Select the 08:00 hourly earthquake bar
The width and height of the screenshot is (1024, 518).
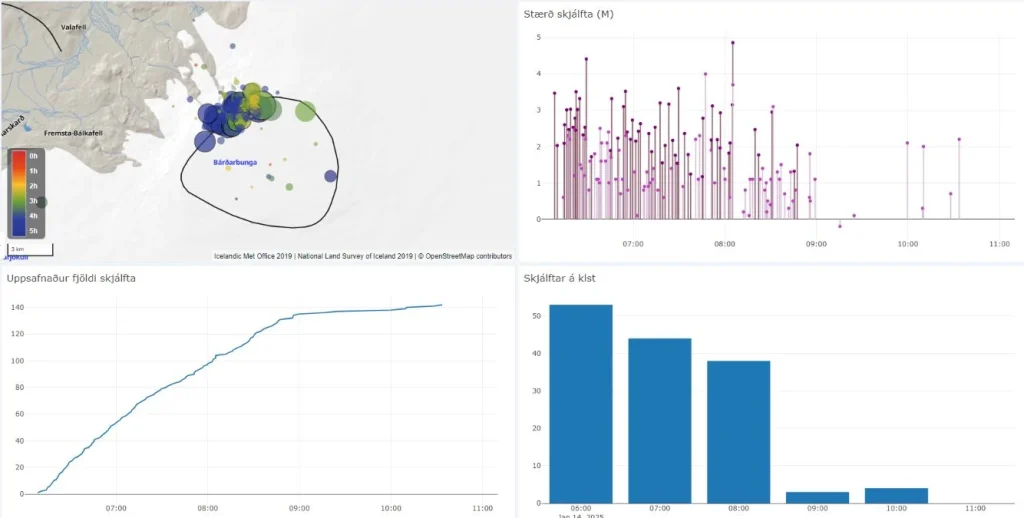[739, 432]
